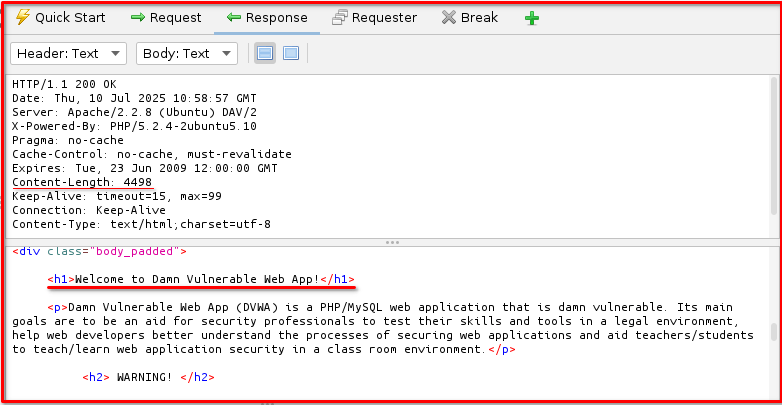Click the X-Powered-By PHP header line
782x405 pixels.
tap(134, 126)
